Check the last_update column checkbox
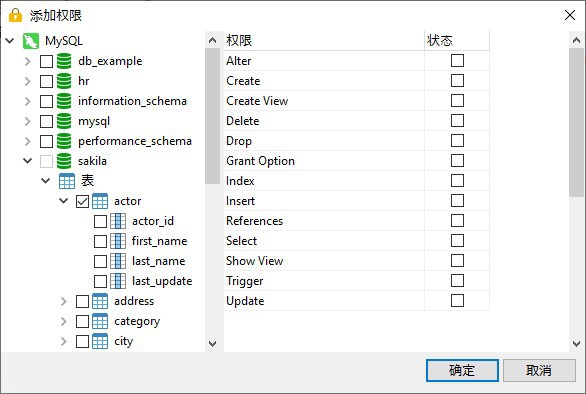586x394 pixels. coord(100,281)
